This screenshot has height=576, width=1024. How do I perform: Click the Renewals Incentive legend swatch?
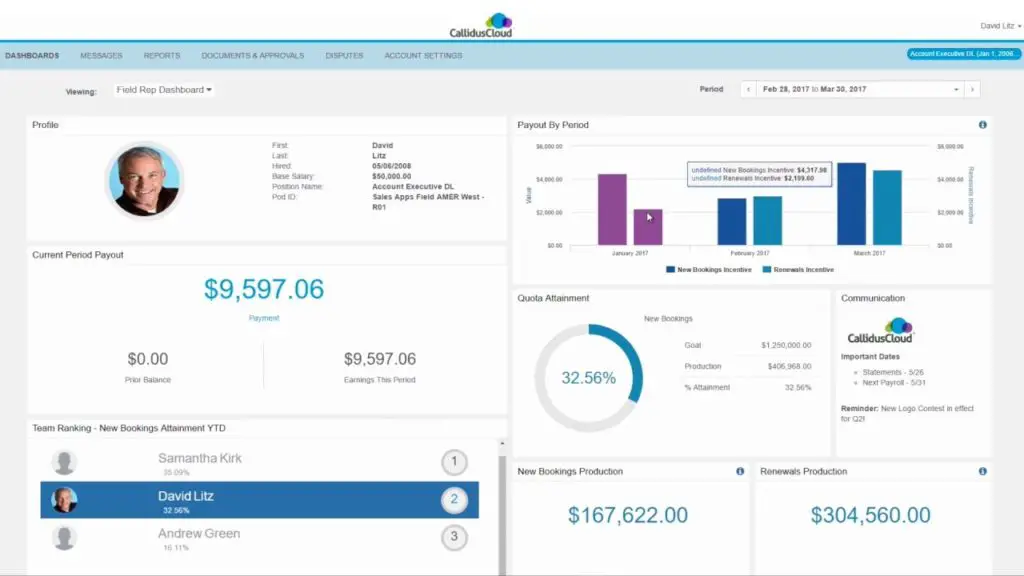767,270
